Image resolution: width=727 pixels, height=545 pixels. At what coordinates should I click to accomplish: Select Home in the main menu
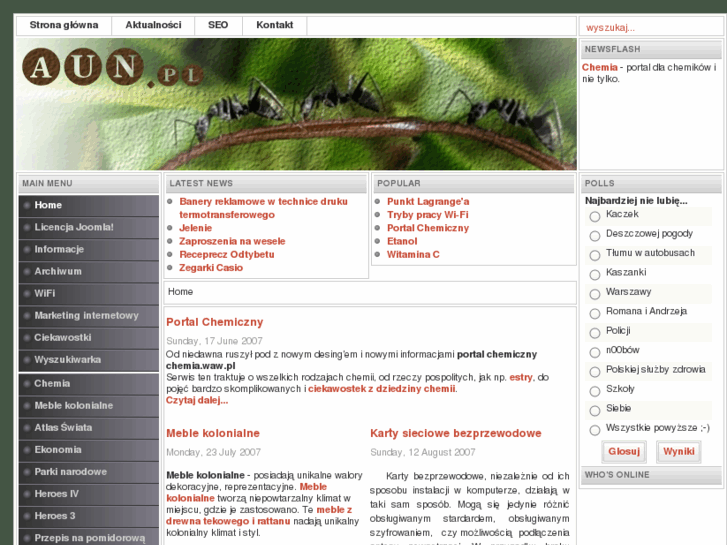[x=89, y=205]
